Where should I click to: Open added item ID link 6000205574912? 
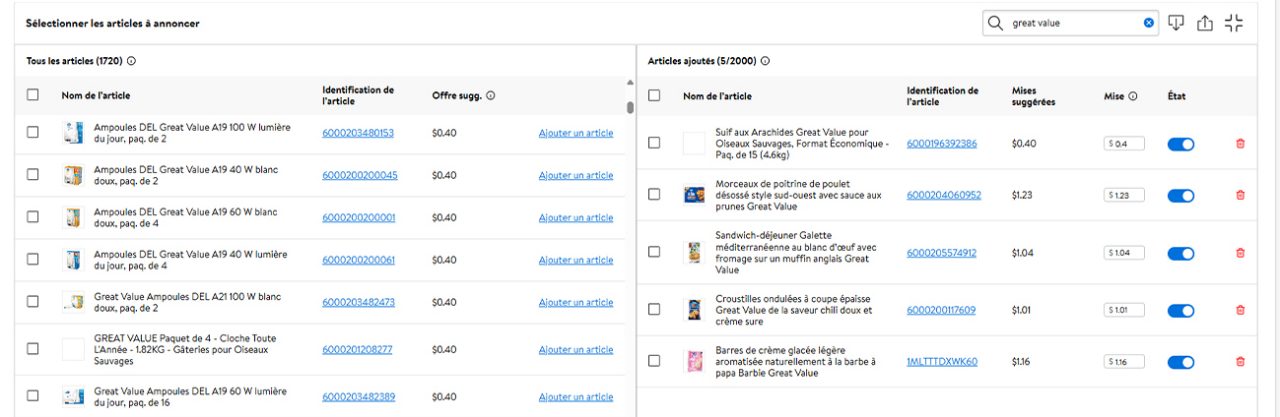pos(942,253)
